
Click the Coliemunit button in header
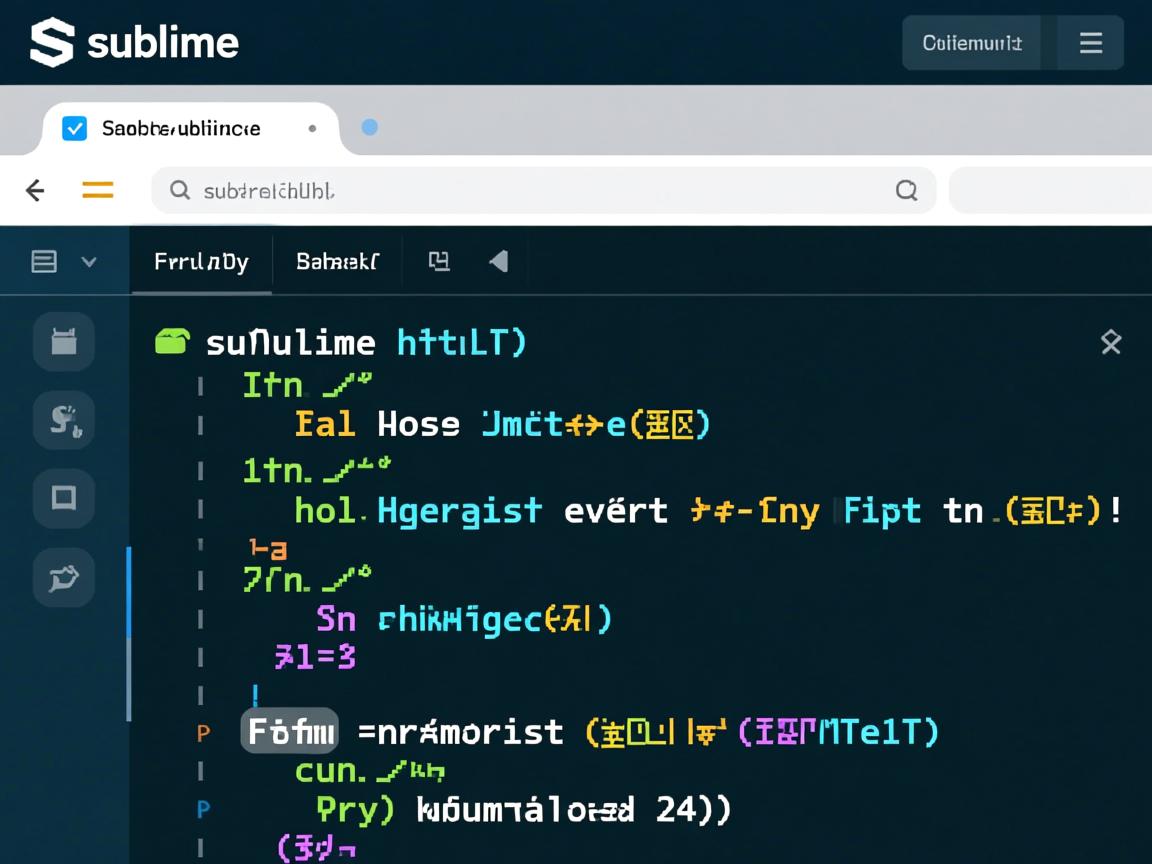click(971, 43)
